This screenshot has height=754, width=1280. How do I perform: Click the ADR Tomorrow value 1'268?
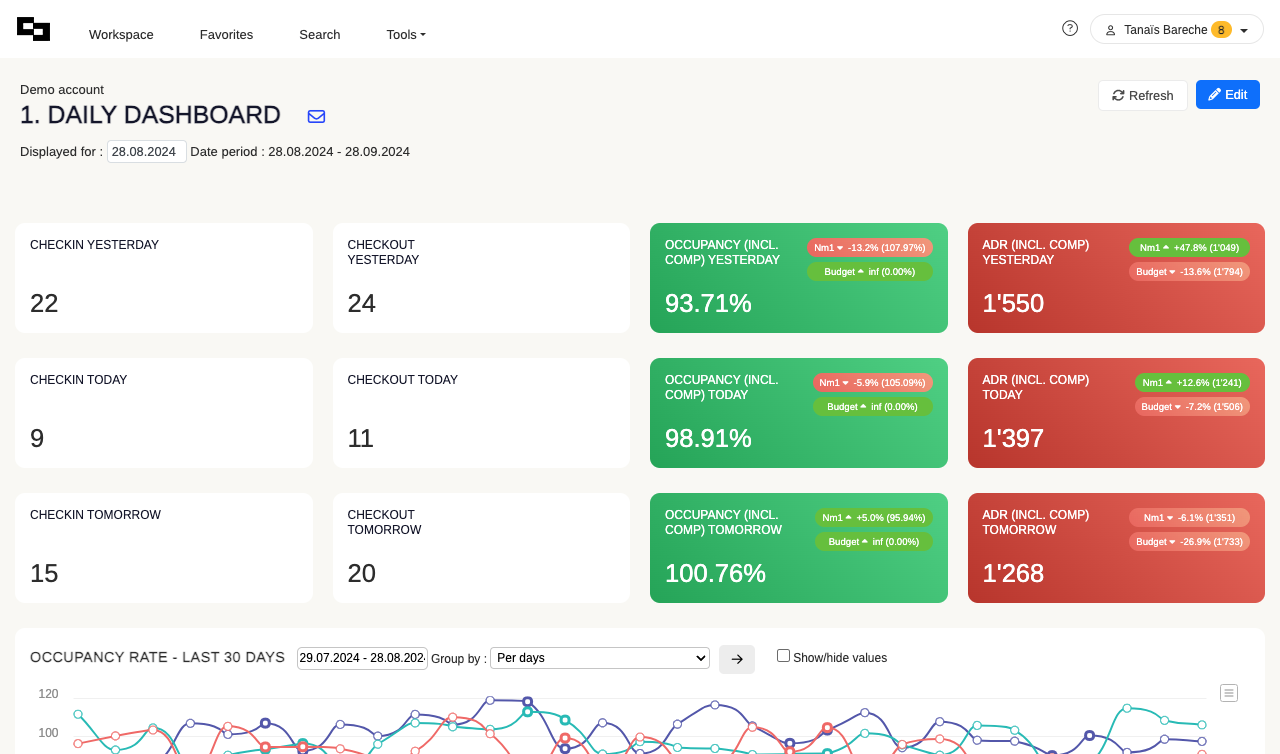[1013, 573]
